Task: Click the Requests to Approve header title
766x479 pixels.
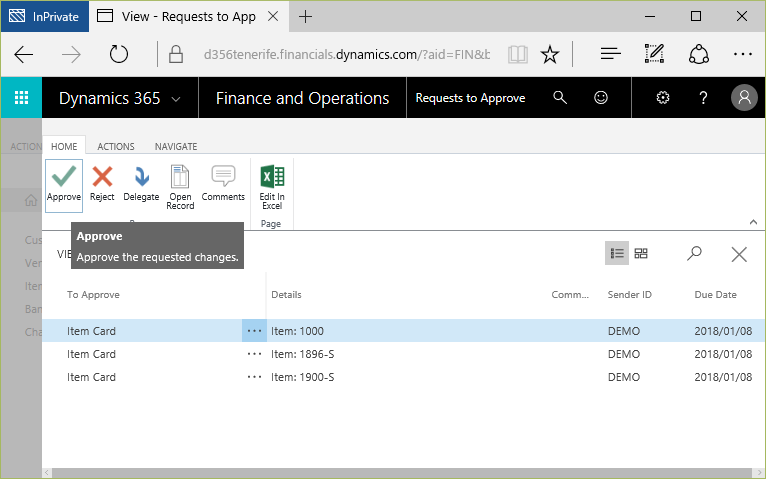Action: [x=470, y=98]
